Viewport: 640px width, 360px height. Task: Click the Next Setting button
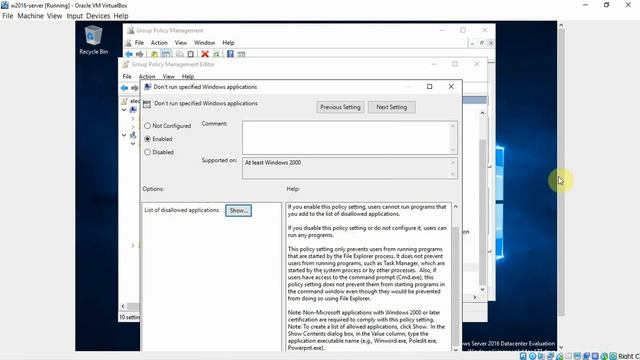(x=391, y=107)
